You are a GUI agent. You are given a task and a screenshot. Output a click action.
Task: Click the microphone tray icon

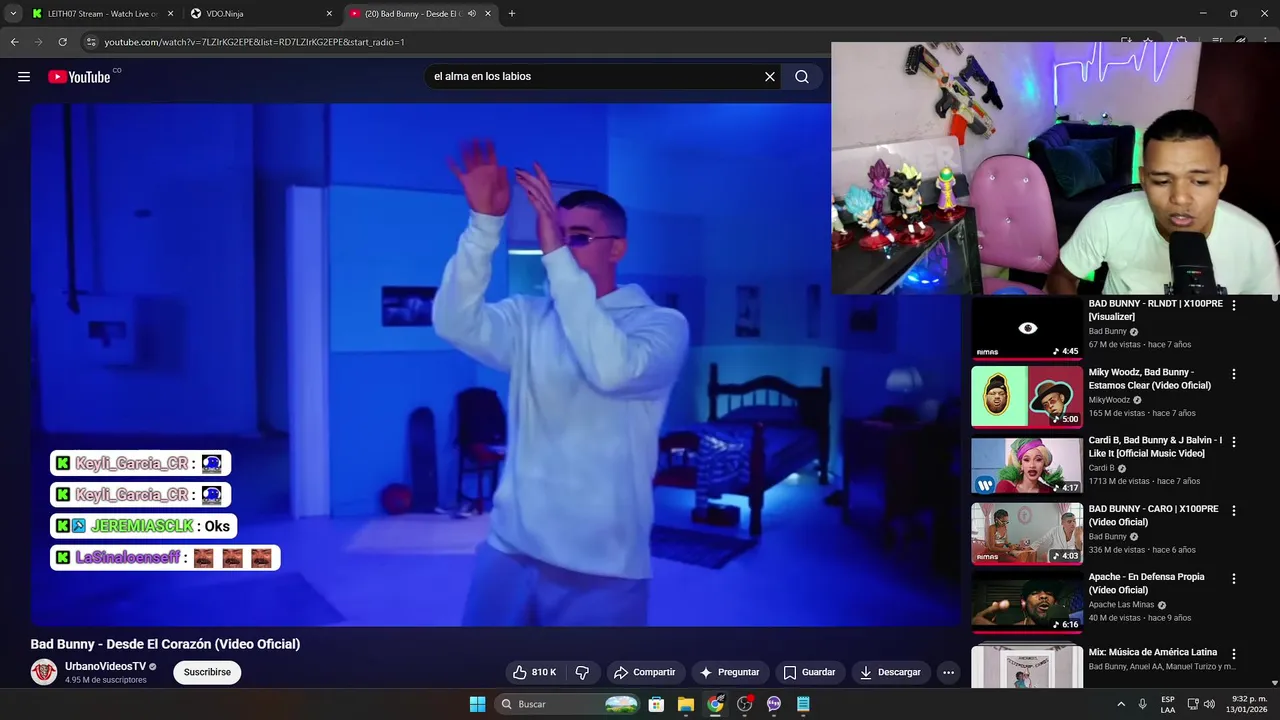[1143, 704]
